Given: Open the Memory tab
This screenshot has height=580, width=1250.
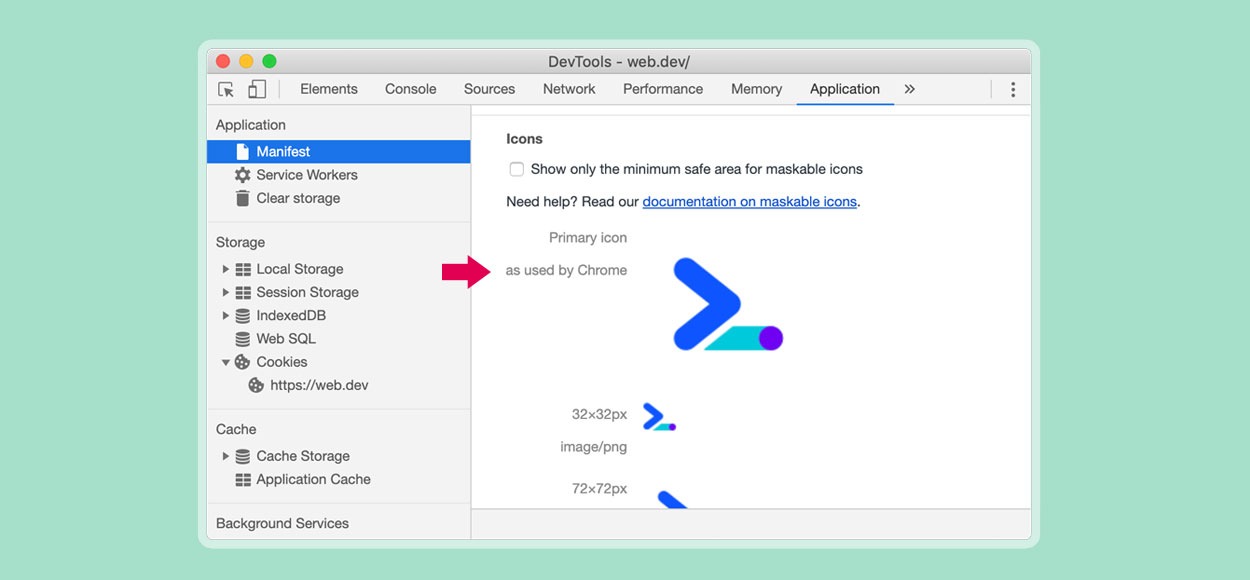Looking at the screenshot, I should (x=756, y=89).
